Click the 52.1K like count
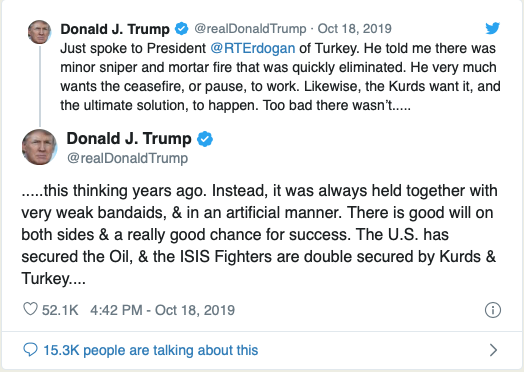524x372 pixels. click(x=60, y=310)
